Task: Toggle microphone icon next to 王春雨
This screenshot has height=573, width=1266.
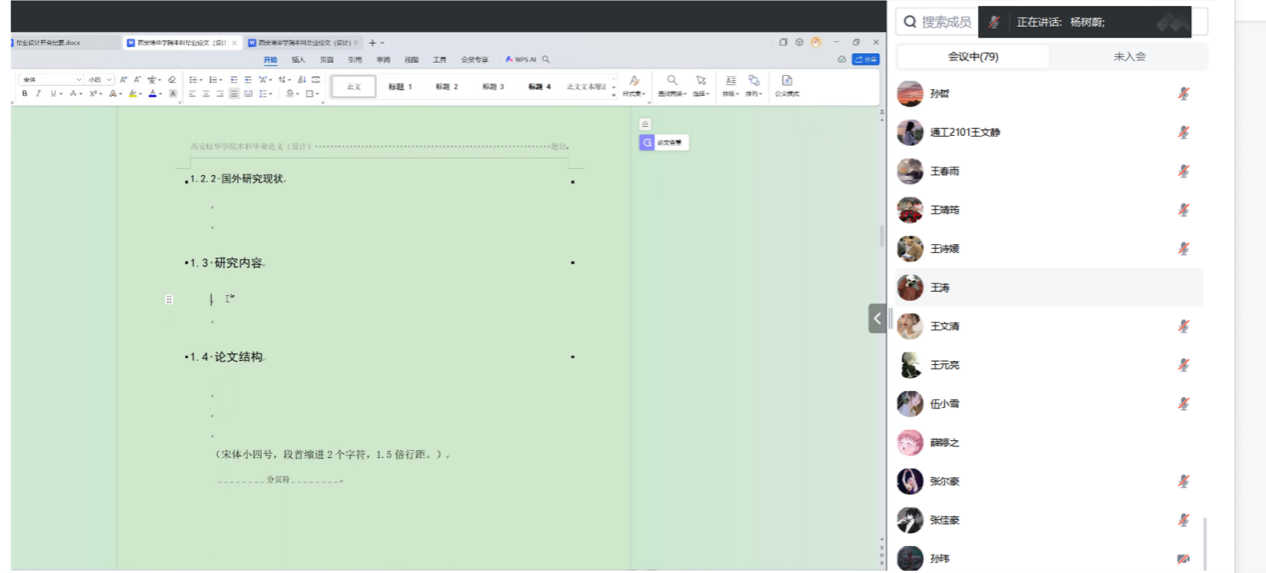Action: point(1184,171)
